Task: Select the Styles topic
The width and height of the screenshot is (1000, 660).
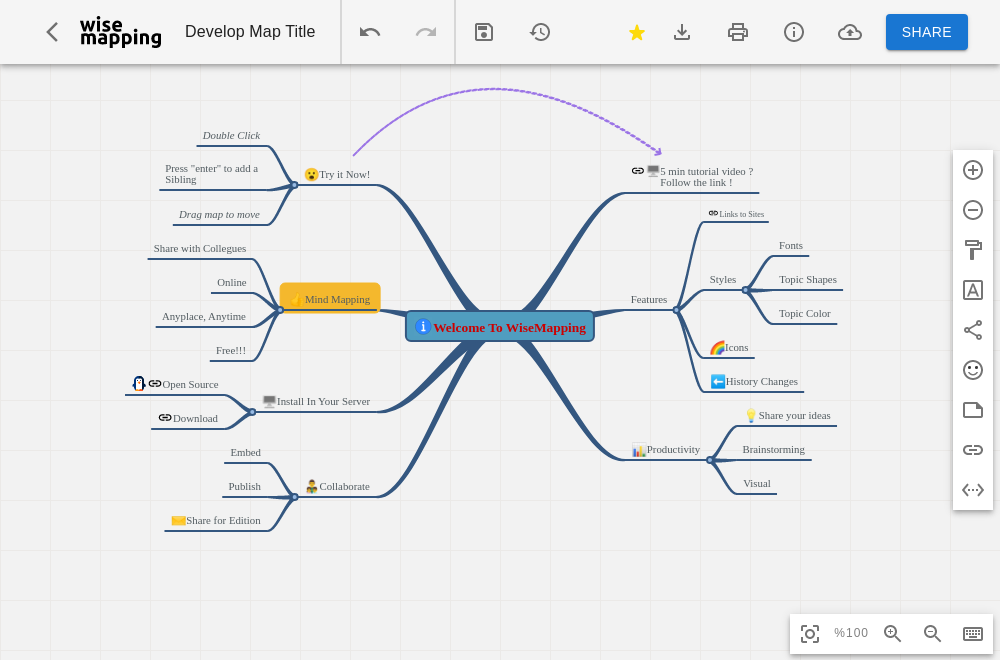Action: coord(723,280)
